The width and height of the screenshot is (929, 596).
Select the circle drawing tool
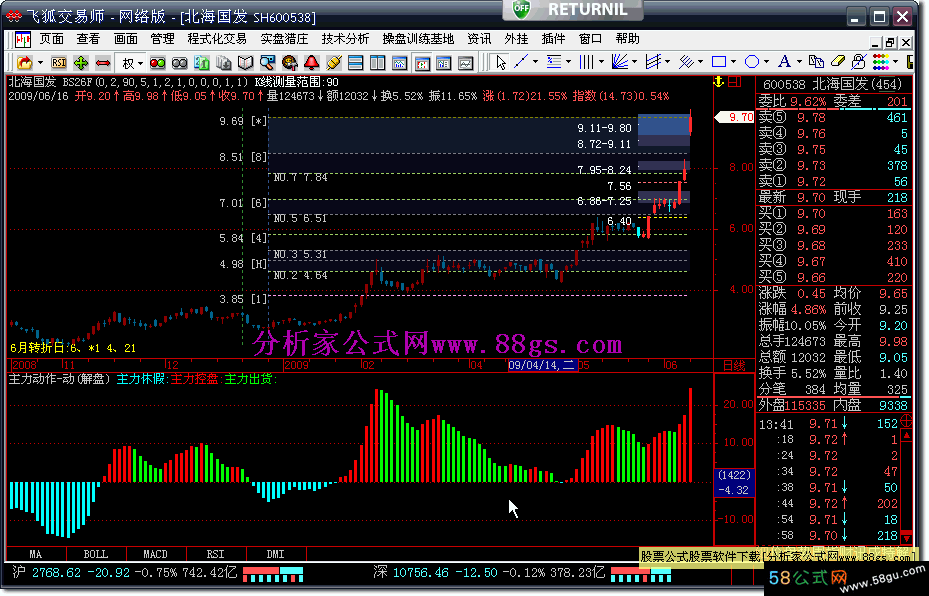[752, 62]
